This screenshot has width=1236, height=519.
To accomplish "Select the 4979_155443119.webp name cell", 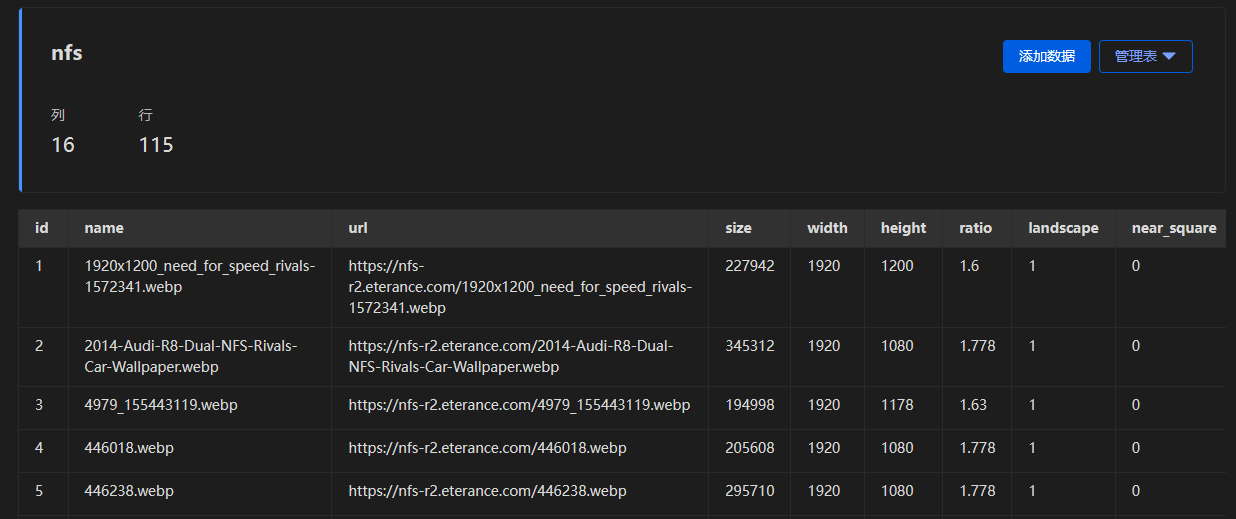I will point(161,405).
